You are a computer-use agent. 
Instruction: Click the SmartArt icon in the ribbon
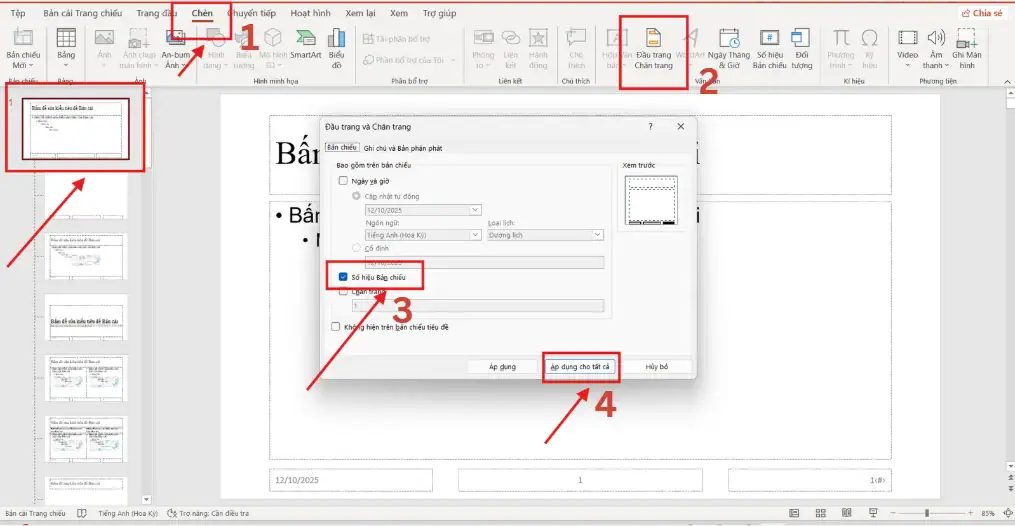point(305,45)
